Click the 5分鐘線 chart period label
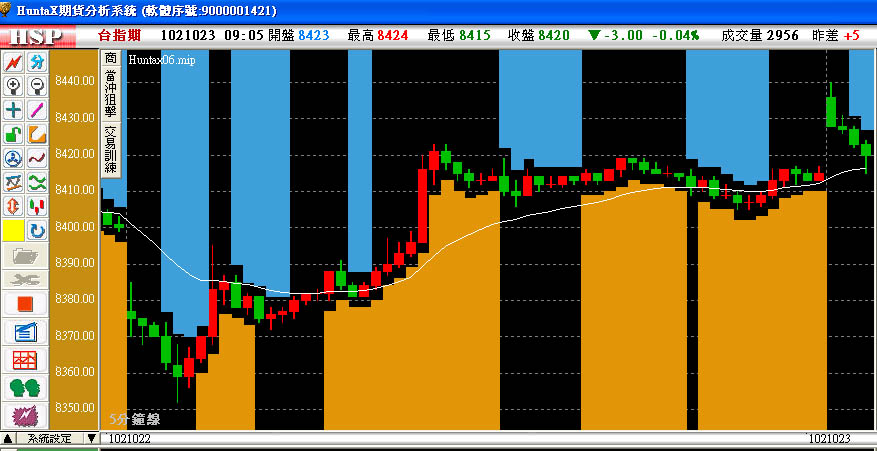 [135, 419]
